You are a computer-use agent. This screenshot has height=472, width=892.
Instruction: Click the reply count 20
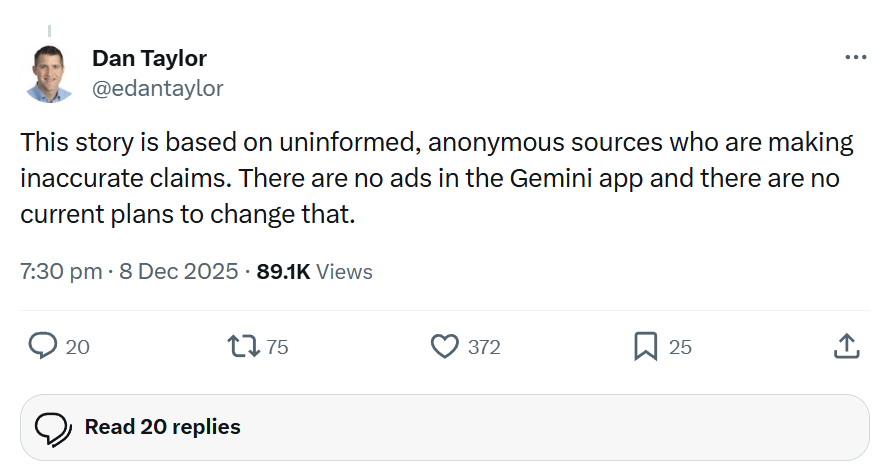pos(77,347)
